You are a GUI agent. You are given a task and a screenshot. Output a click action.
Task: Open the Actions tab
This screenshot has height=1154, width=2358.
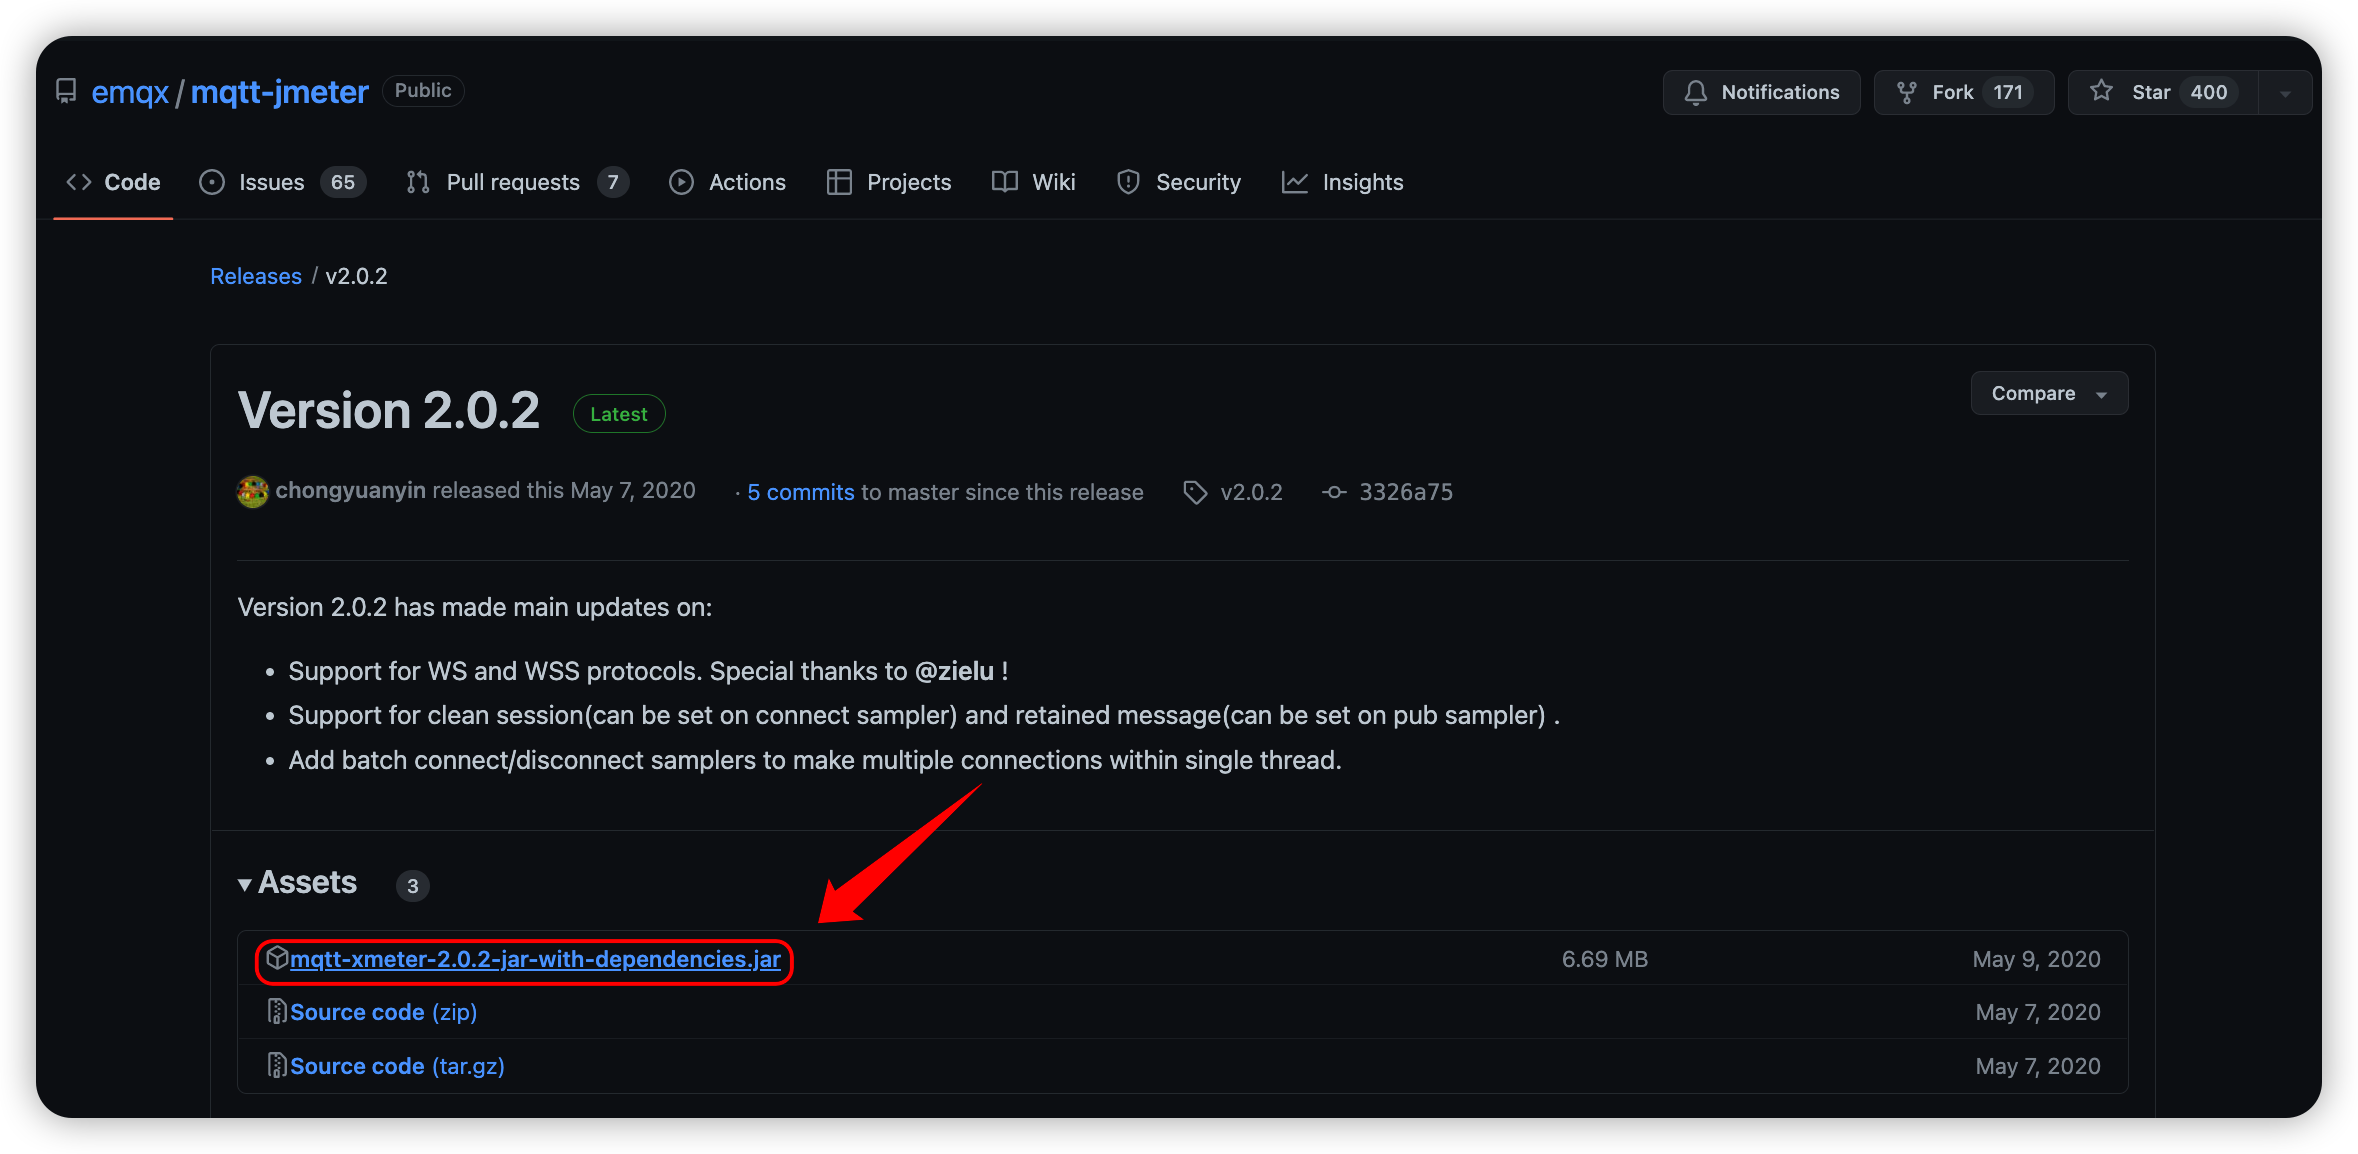click(x=727, y=182)
